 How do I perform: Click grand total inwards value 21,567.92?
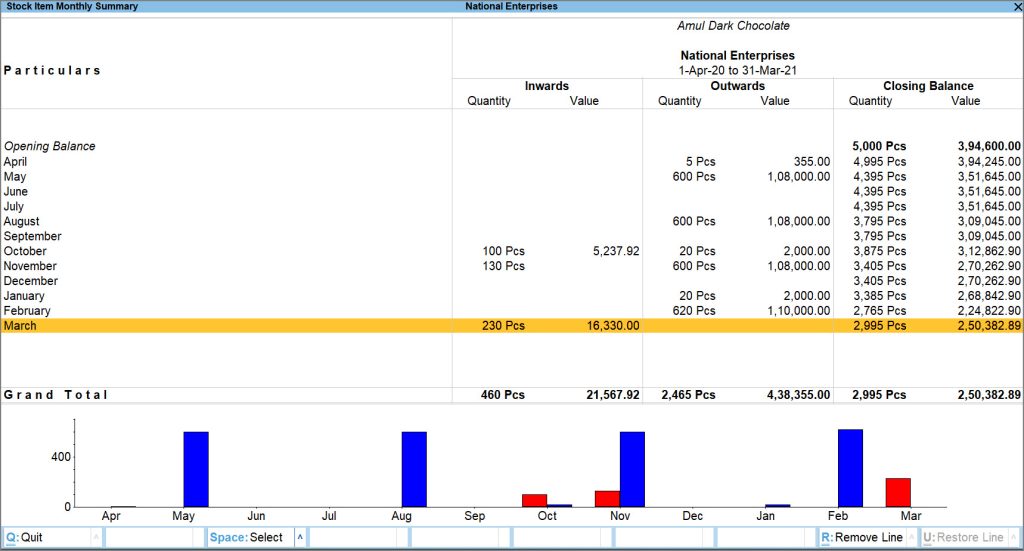[613, 395]
